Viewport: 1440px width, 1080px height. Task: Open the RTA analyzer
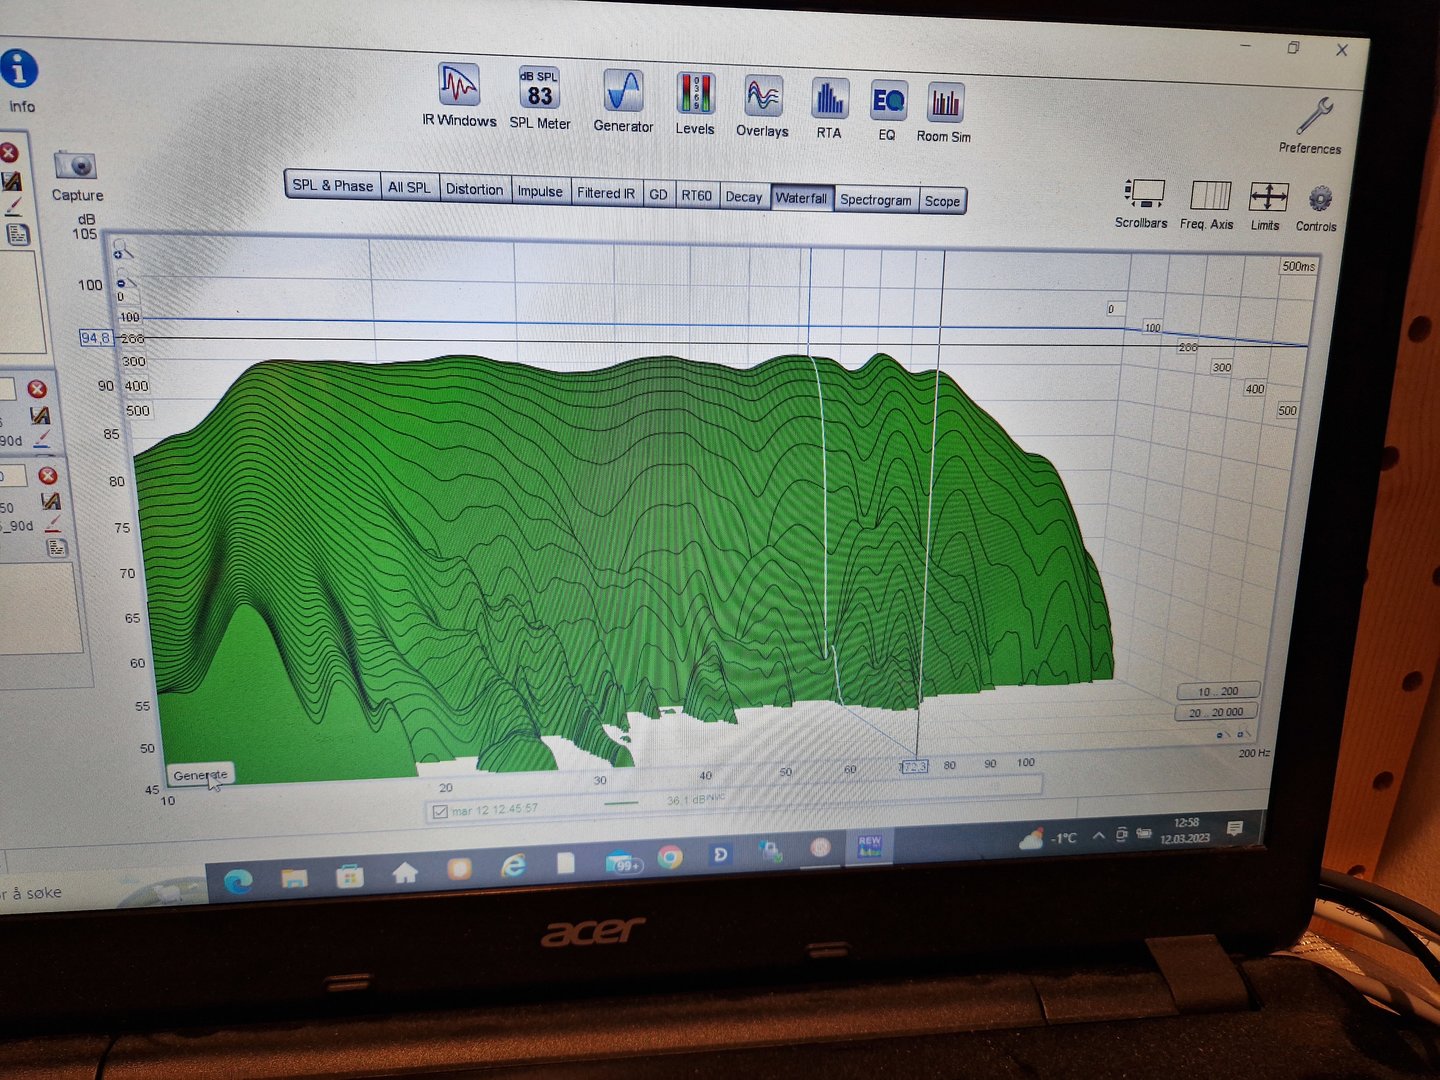pos(829,100)
